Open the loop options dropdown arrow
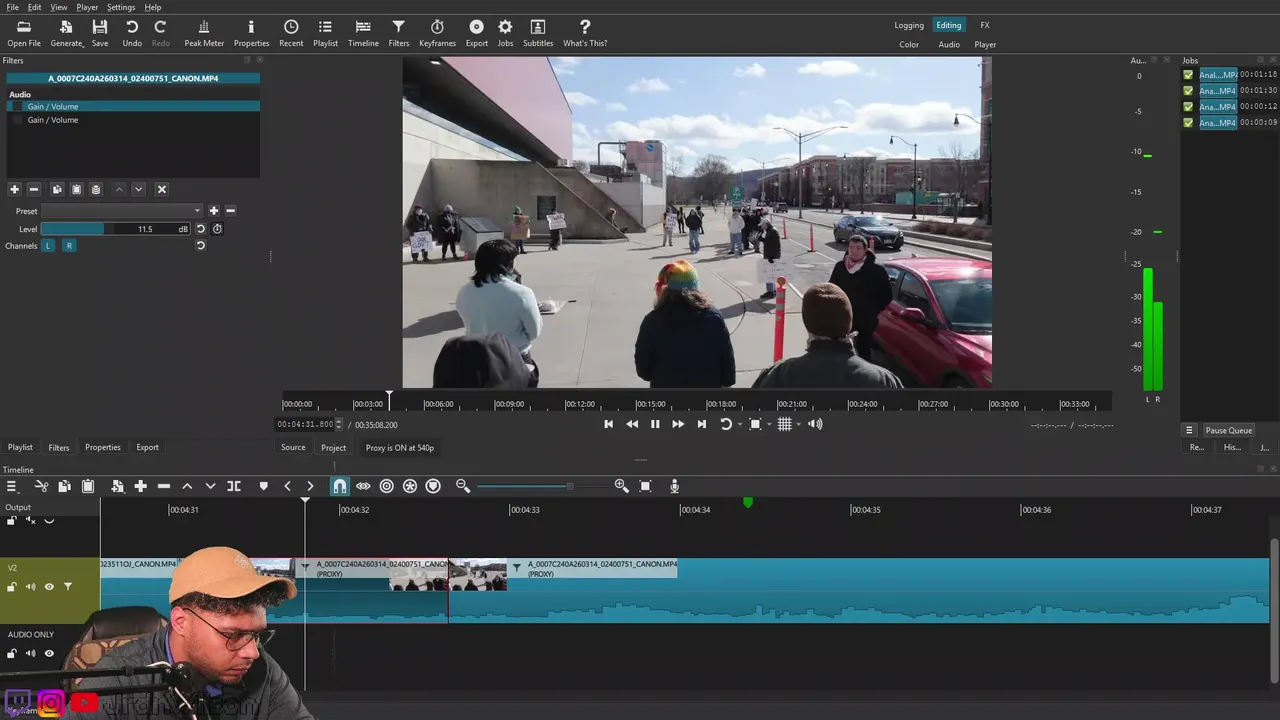 point(740,424)
